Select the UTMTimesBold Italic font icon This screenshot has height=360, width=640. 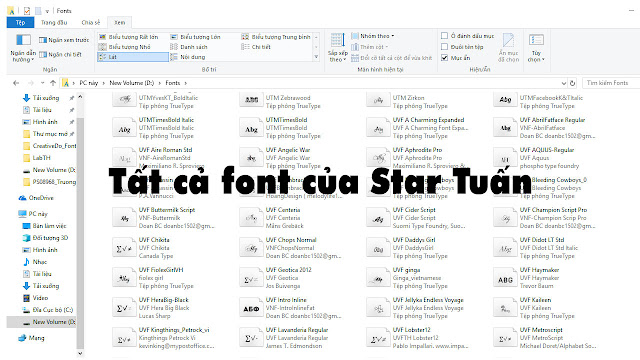pos(124,129)
